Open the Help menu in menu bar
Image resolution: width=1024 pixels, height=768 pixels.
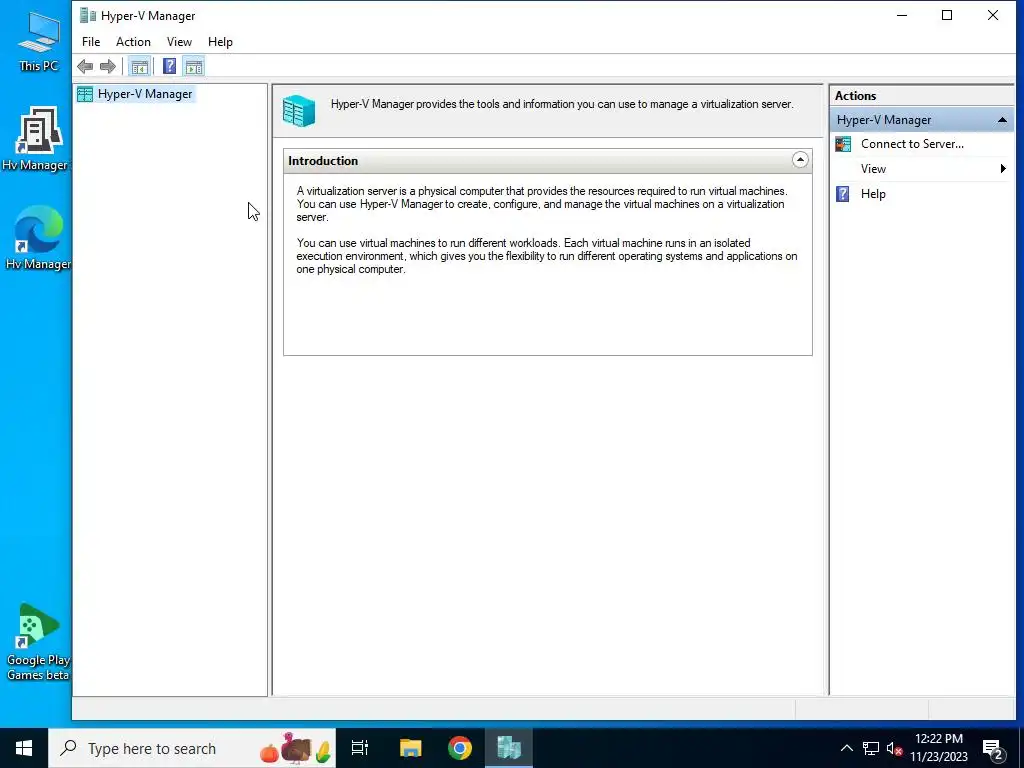tap(220, 42)
